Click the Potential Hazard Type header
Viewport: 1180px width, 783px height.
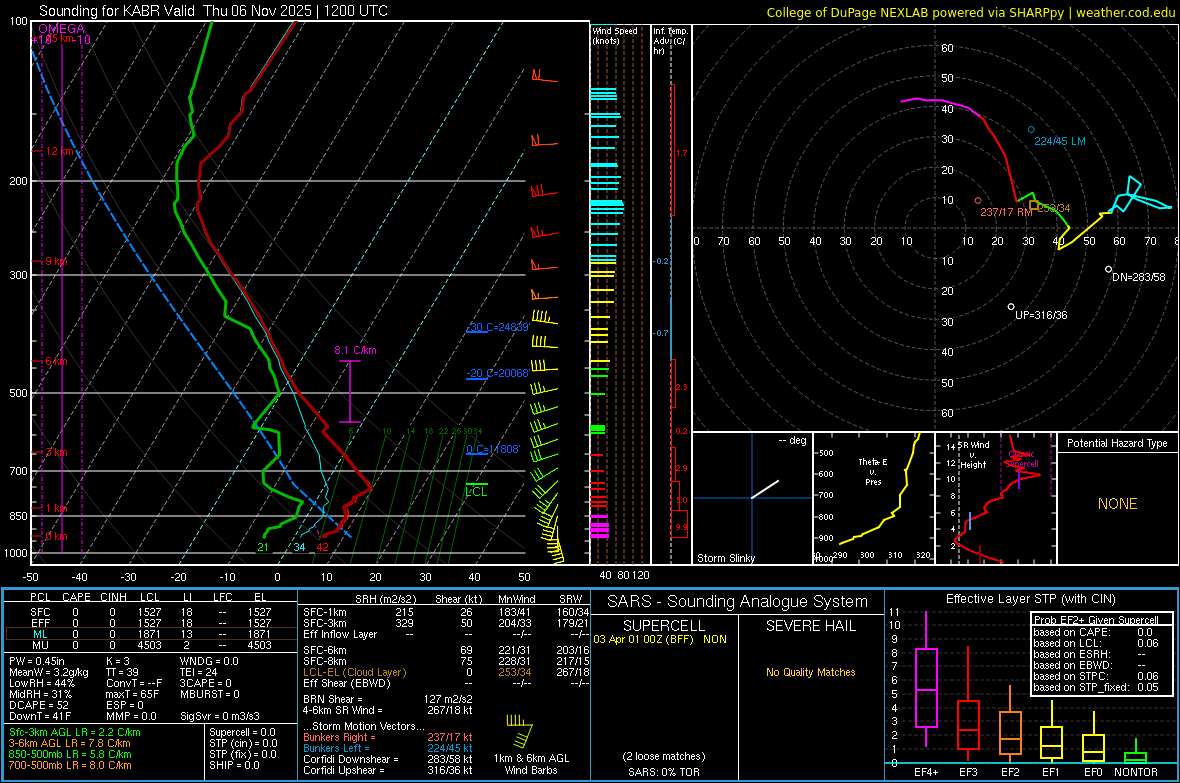pos(1117,443)
